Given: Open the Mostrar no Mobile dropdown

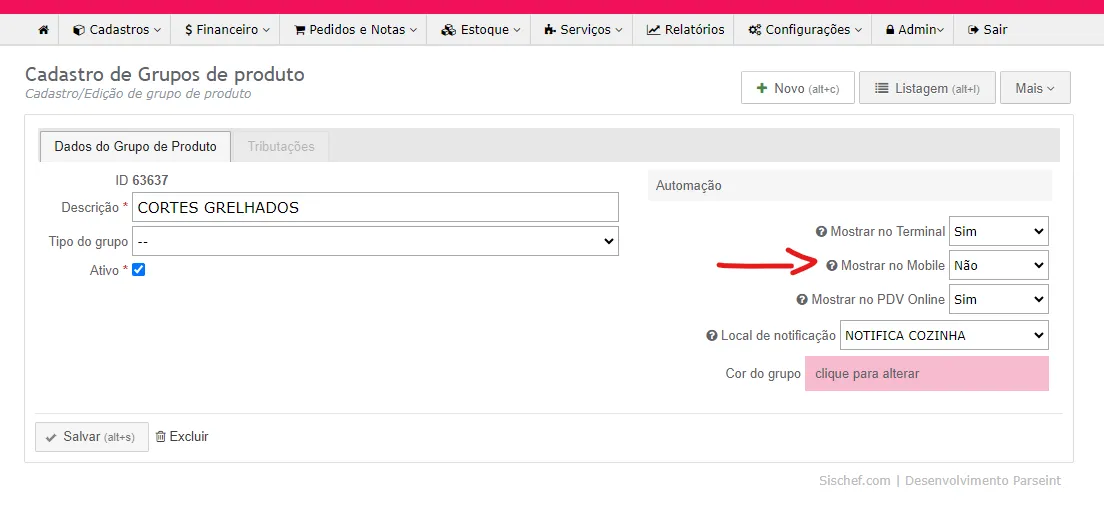Looking at the screenshot, I should tap(998, 266).
